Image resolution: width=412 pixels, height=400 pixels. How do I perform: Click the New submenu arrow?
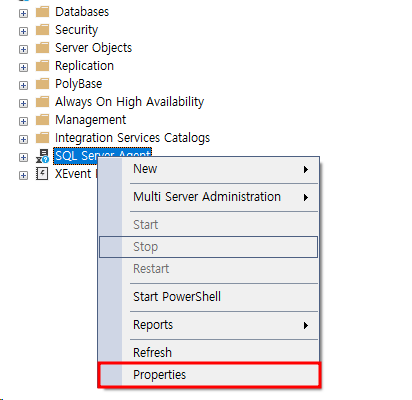click(306, 170)
